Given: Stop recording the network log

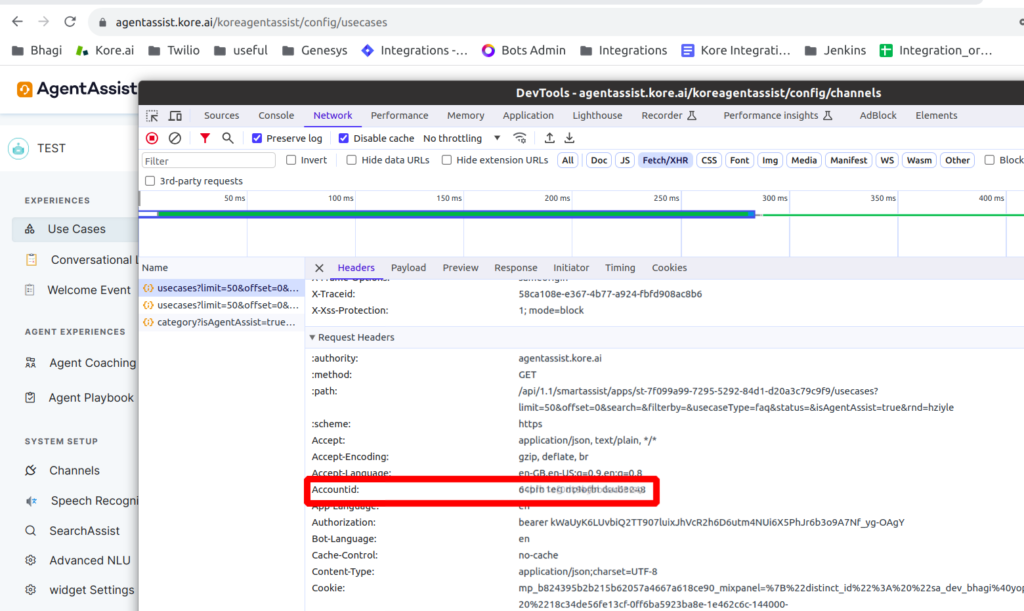Looking at the screenshot, I should tap(152, 138).
